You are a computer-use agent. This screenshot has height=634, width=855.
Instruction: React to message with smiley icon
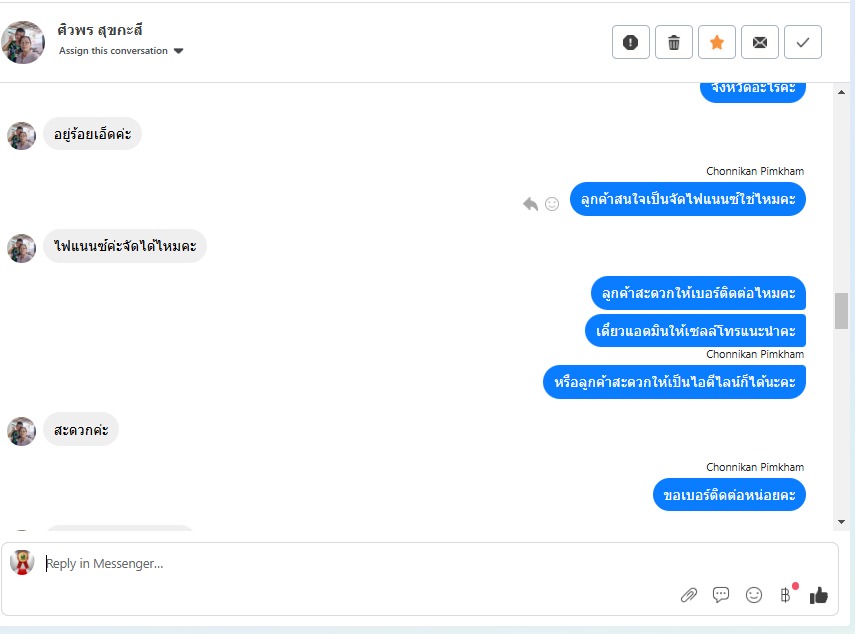coord(552,204)
